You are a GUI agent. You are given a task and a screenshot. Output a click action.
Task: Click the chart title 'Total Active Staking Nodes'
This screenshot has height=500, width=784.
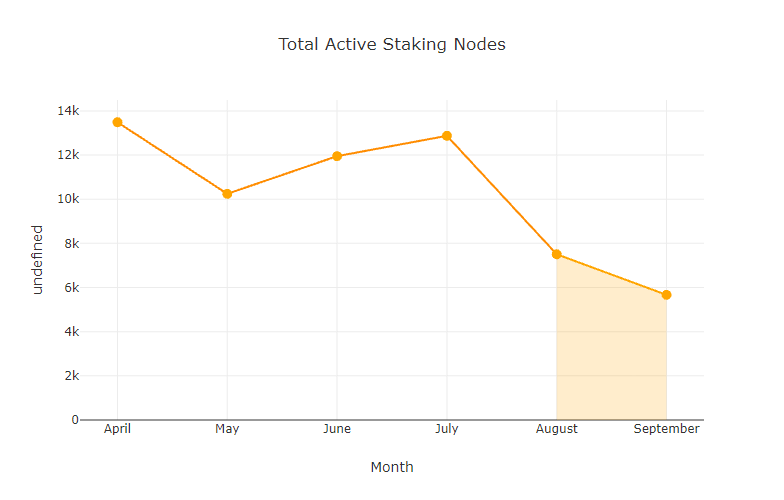392,44
